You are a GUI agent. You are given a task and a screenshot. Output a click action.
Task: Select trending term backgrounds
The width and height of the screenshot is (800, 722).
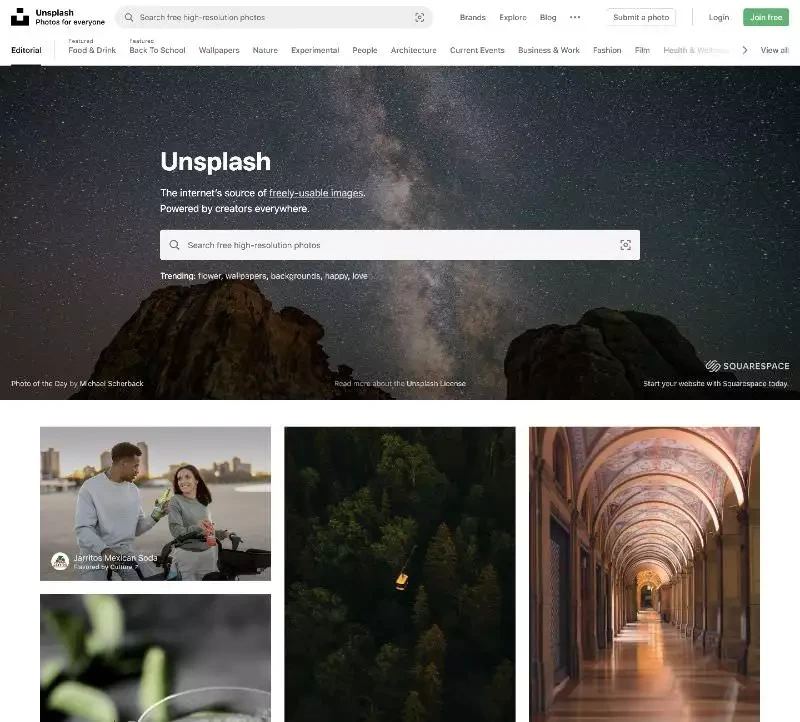click(296, 276)
